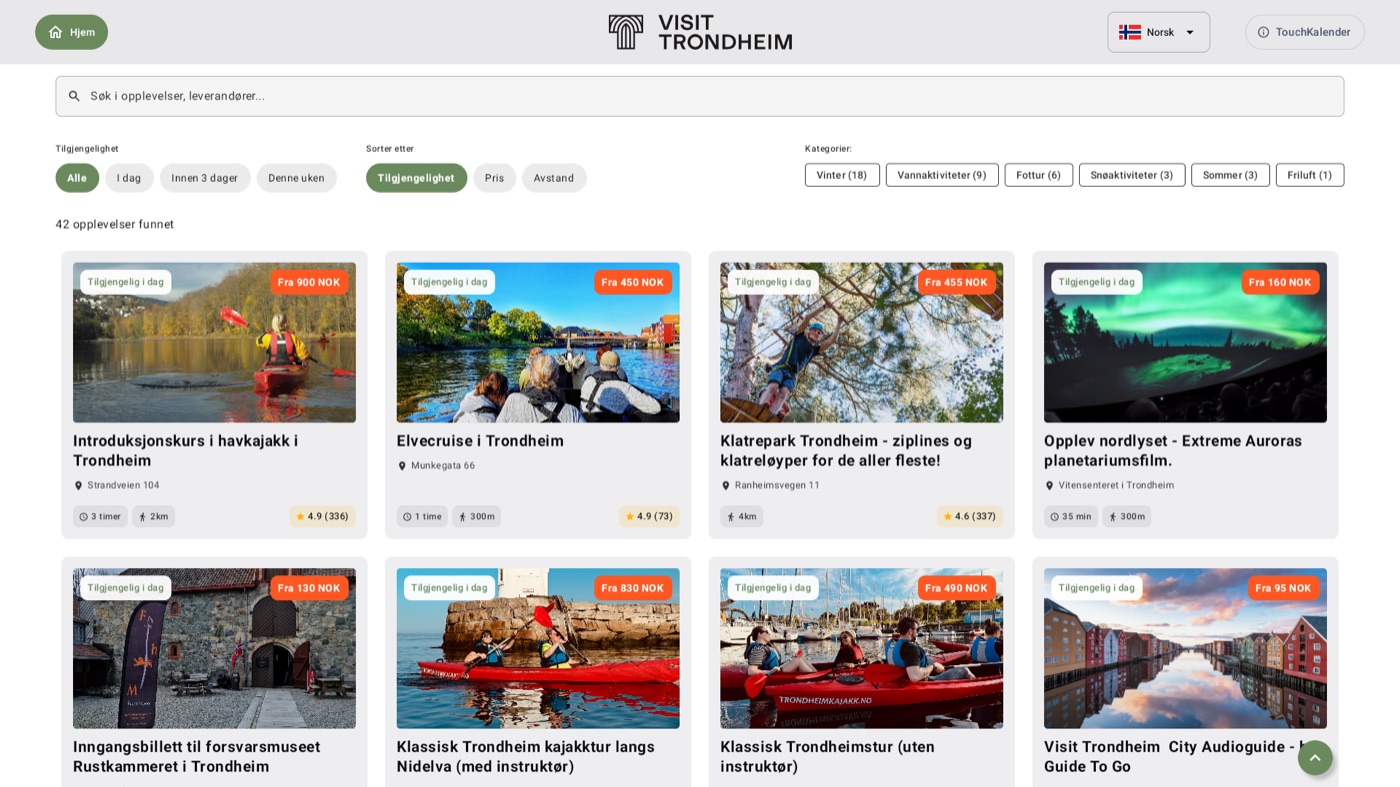
Task: Click Tilgjengelig i dag badge on Elvecruise
Action: click(449, 282)
